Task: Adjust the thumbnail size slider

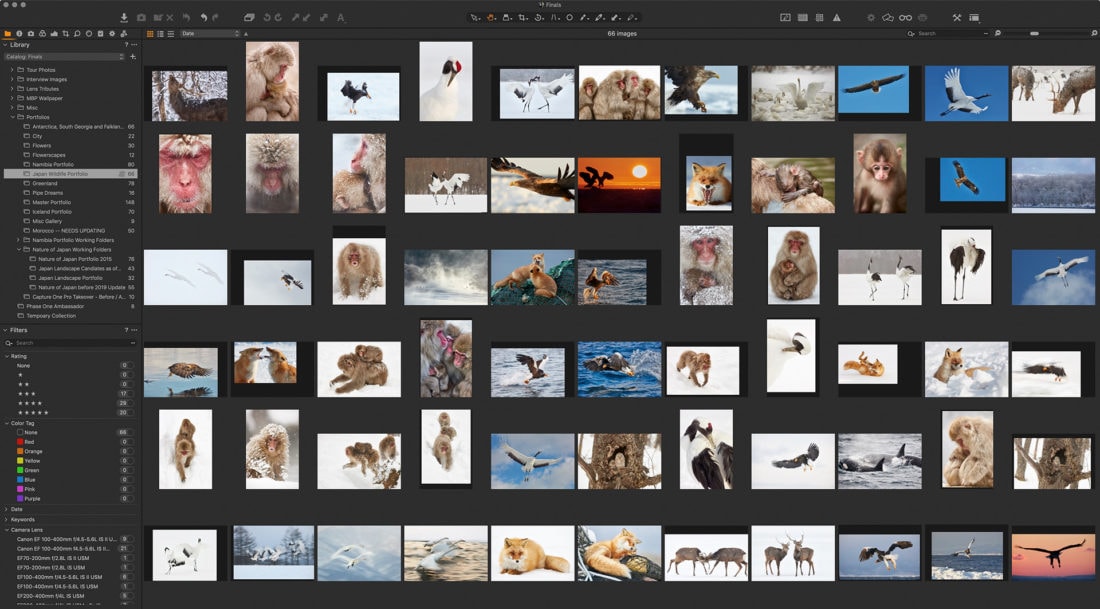Action: point(1034,33)
